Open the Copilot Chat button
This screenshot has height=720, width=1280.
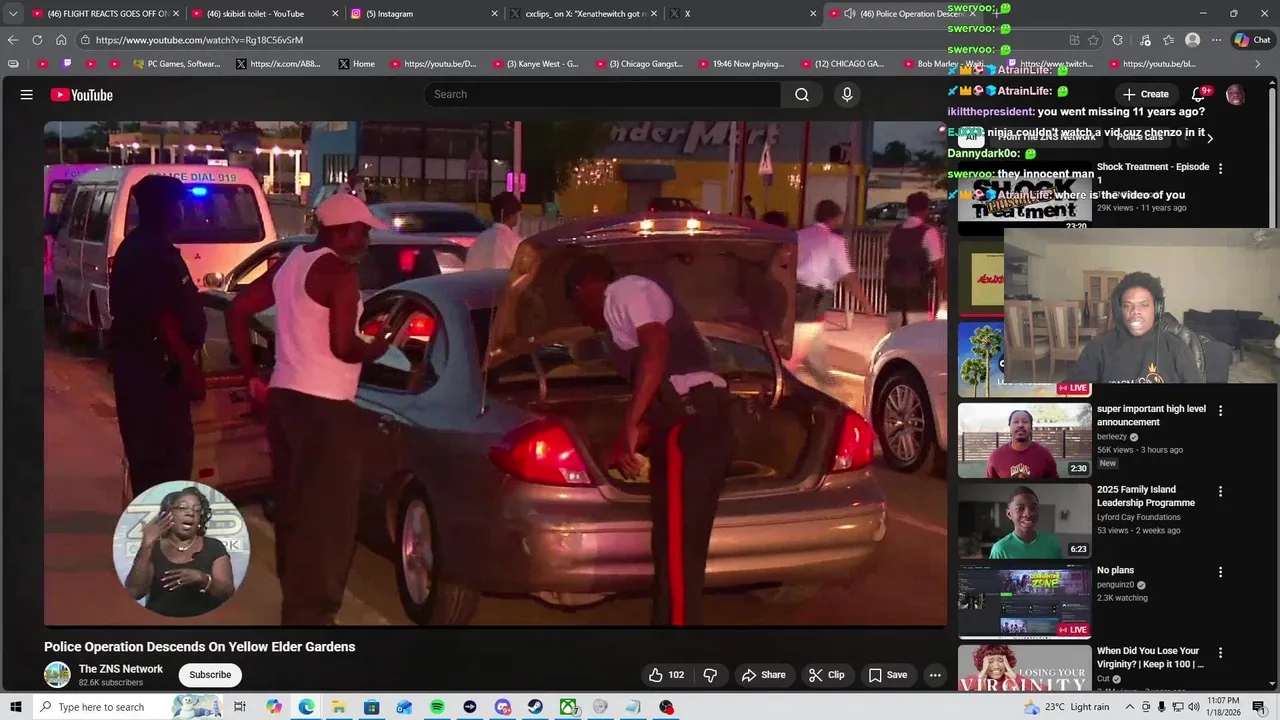tap(1252, 40)
